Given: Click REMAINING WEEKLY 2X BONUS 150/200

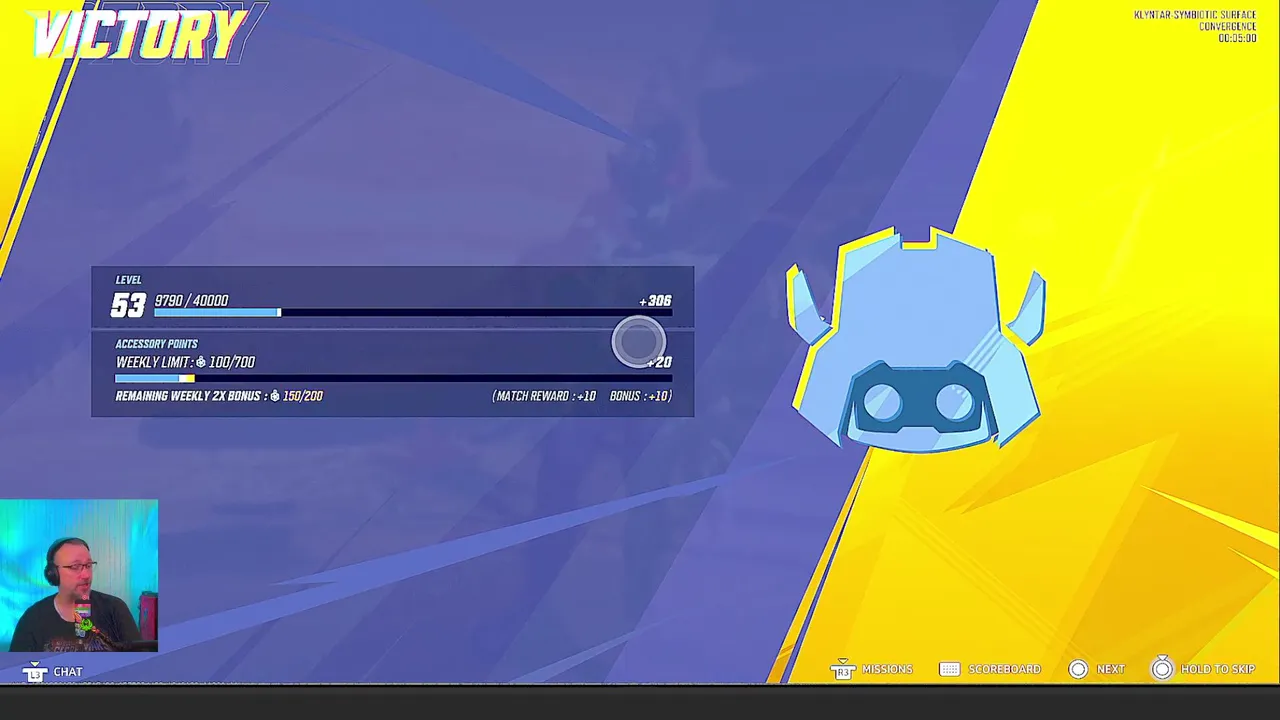Looking at the screenshot, I should click(219, 396).
